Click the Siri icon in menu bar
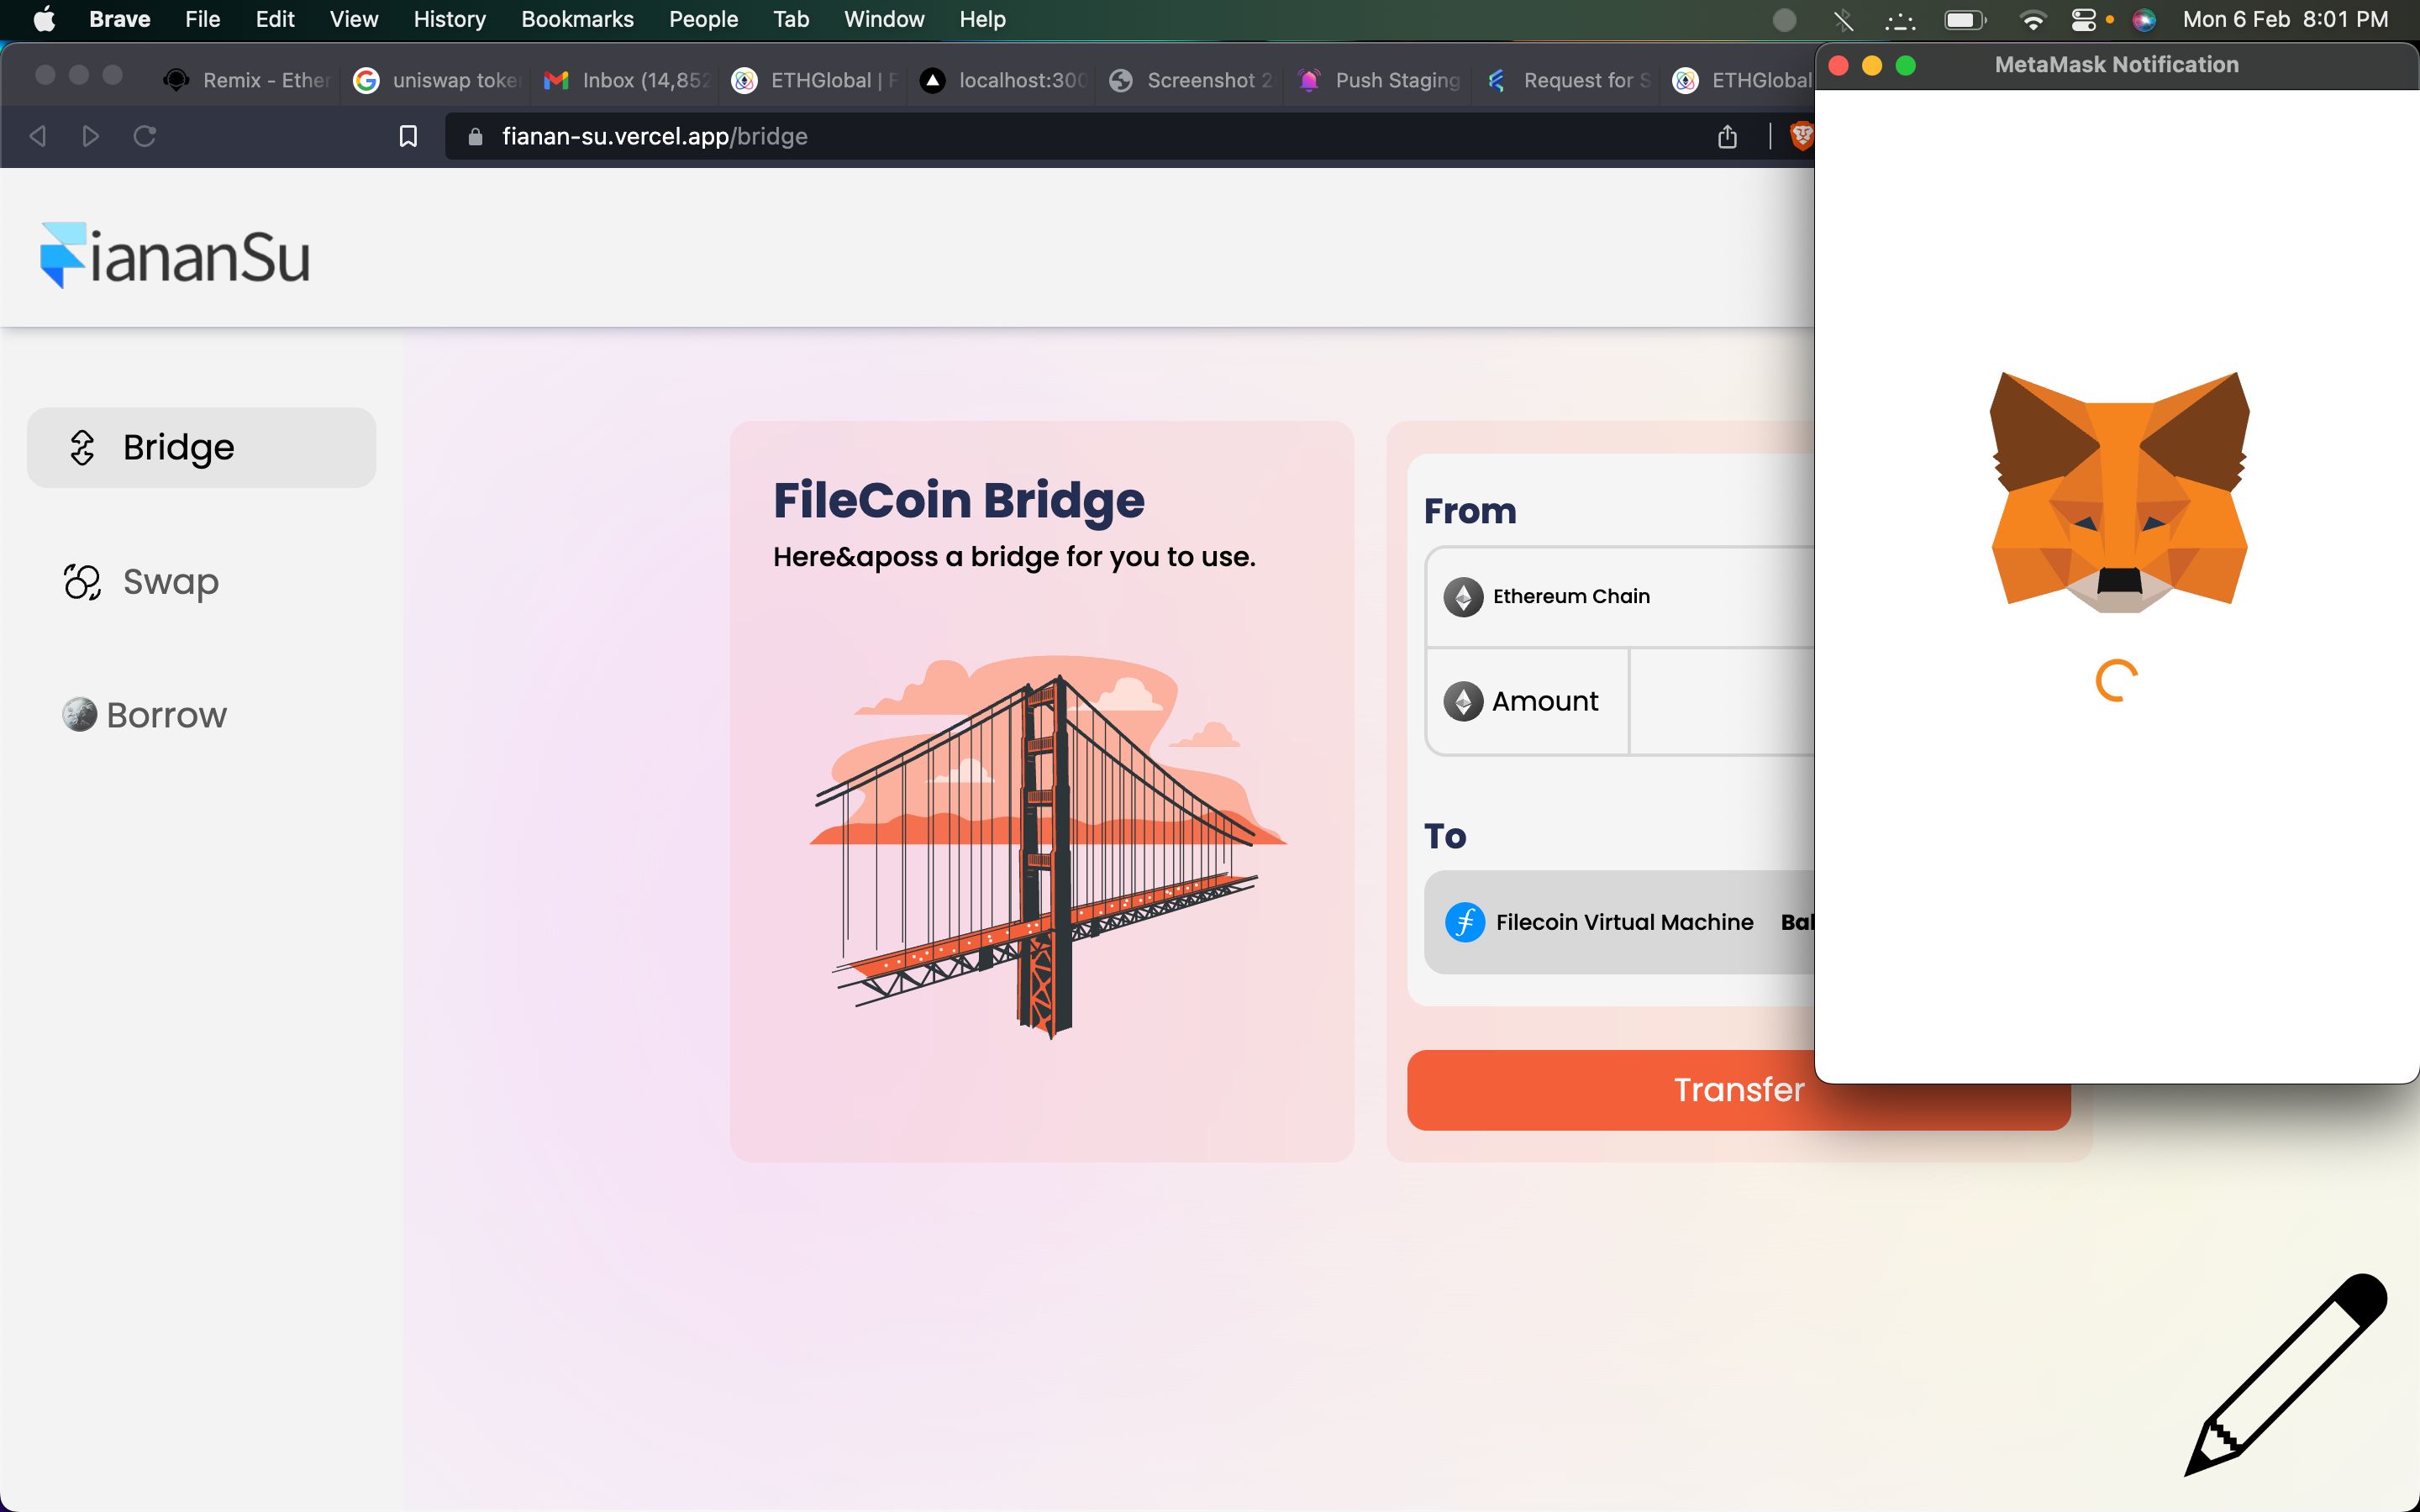Image resolution: width=2420 pixels, height=1512 pixels. (2143, 19)
